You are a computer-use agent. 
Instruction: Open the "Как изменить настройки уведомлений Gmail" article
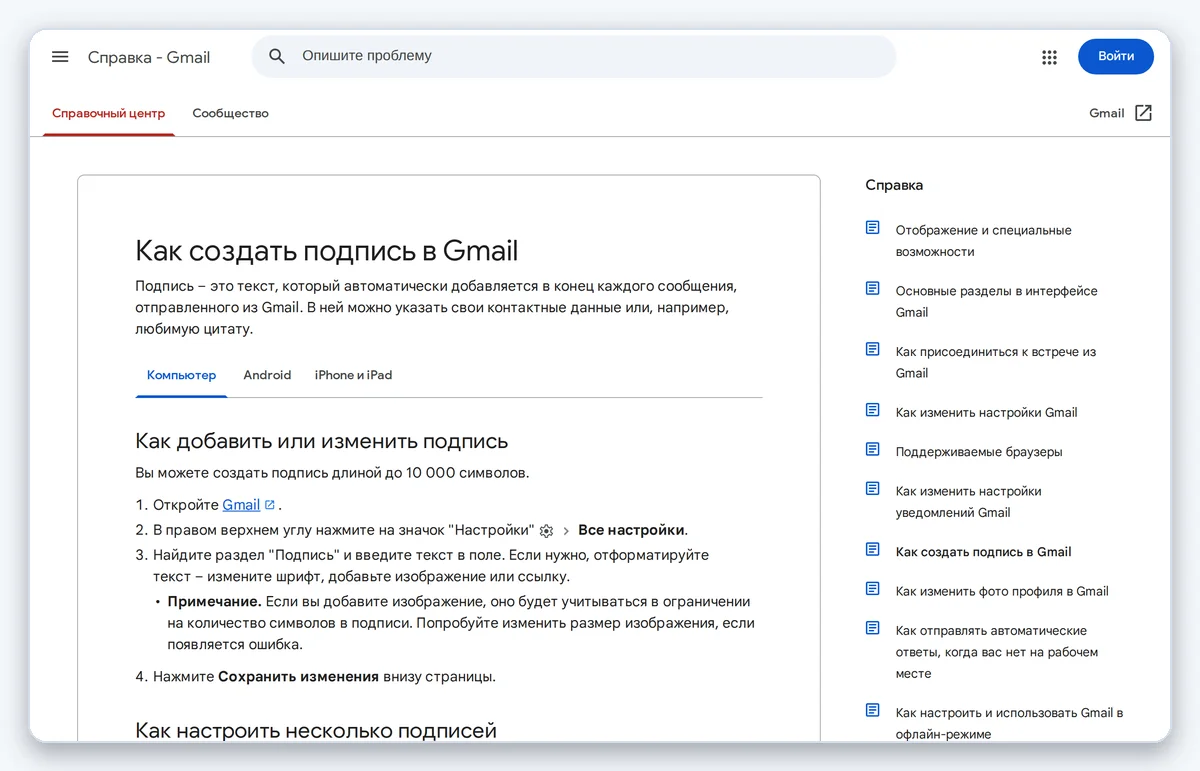coord(968,502)
